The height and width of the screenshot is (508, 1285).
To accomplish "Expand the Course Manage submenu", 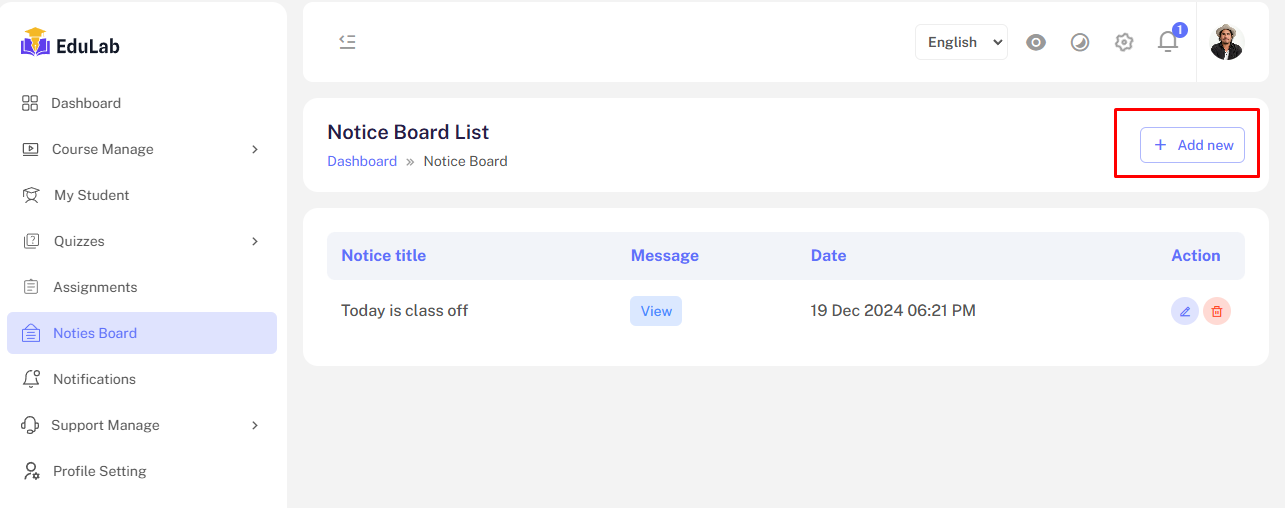I will [x=255, y=149].
